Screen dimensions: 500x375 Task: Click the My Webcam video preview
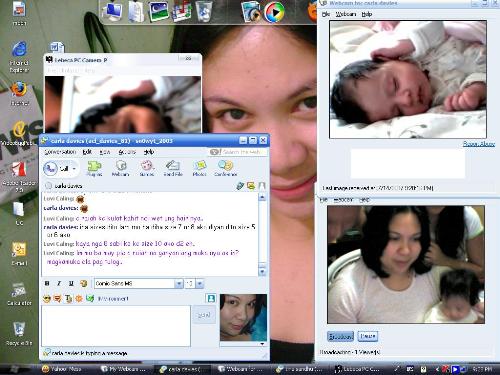coord(406,264)
